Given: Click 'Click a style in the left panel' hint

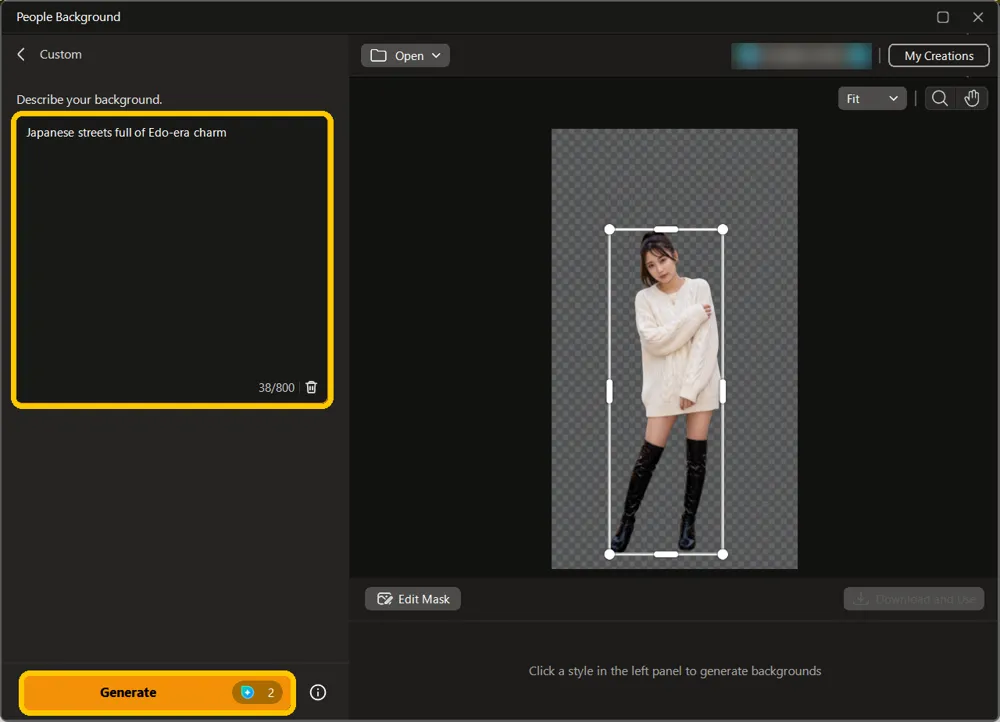Looking at the screenshot, I should [675, 671].
